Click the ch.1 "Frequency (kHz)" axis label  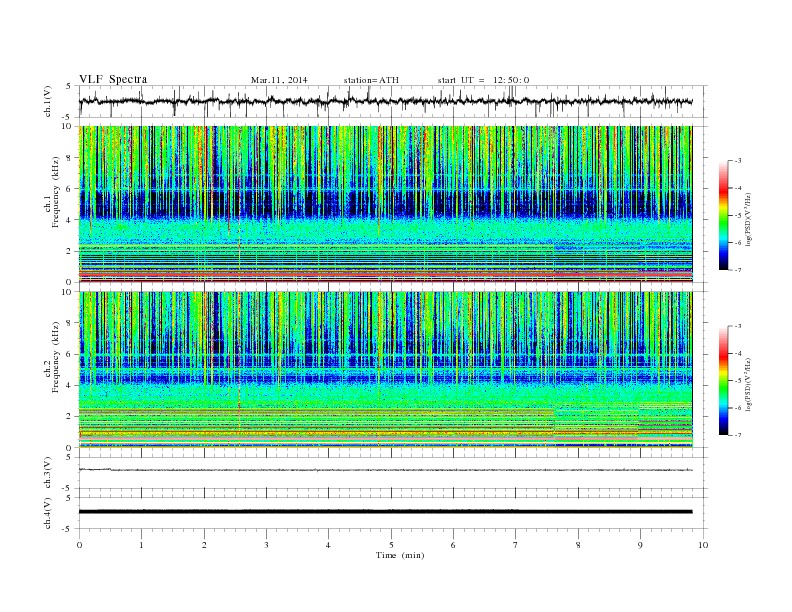click(56, 192)
